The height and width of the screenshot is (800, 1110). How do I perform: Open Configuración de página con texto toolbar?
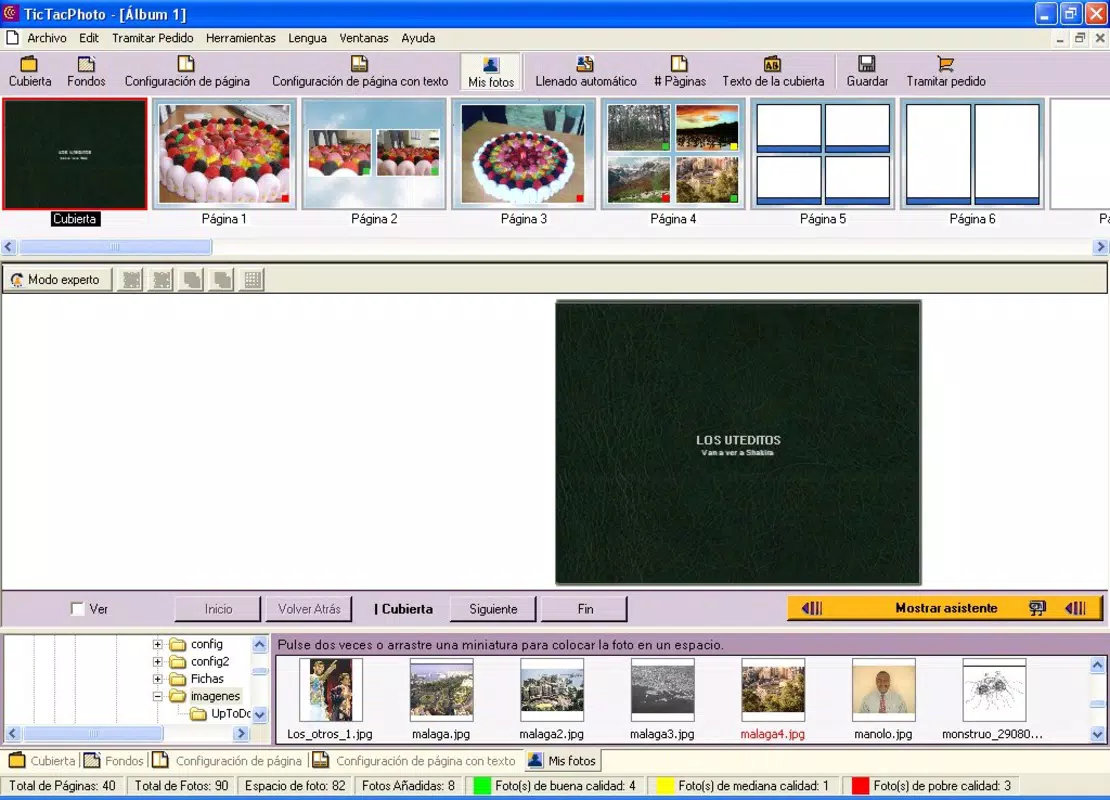(360, 72)
